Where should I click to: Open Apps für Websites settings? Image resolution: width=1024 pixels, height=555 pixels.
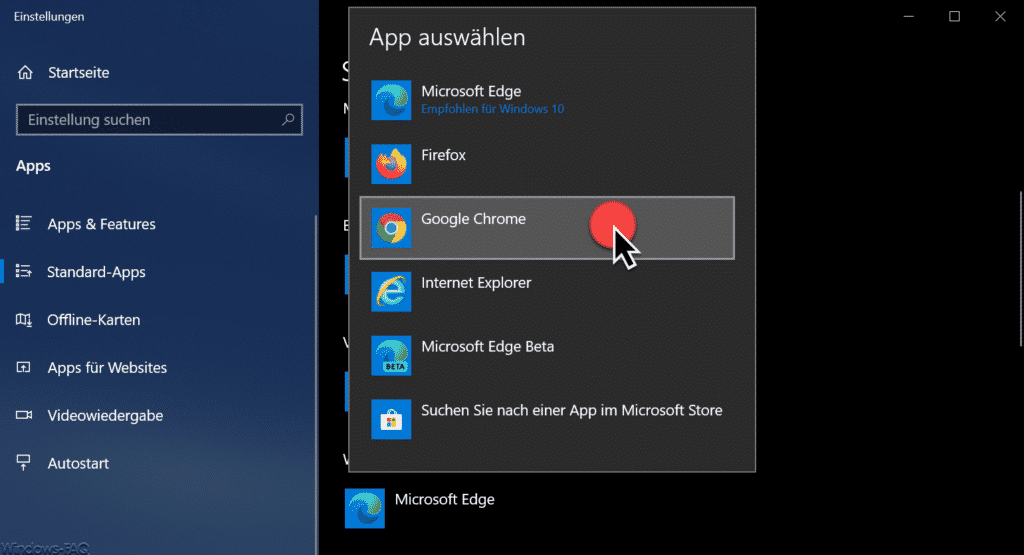pos(107,368)
